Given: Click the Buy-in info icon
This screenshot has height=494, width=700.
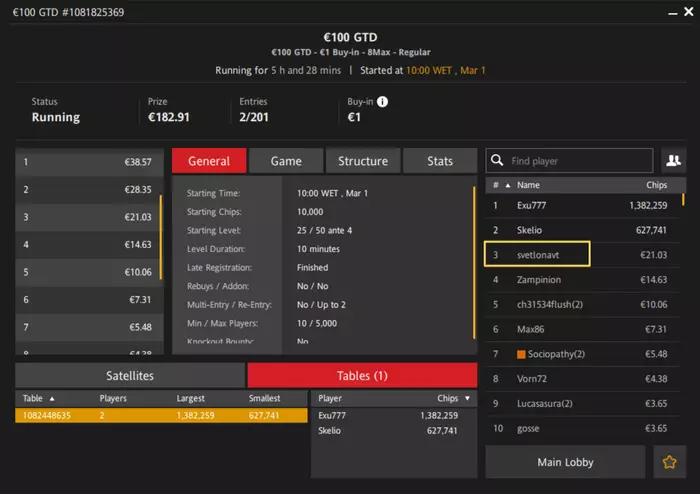Looking at the screenshot, I should pyautogui.click(x=382, y=102).
